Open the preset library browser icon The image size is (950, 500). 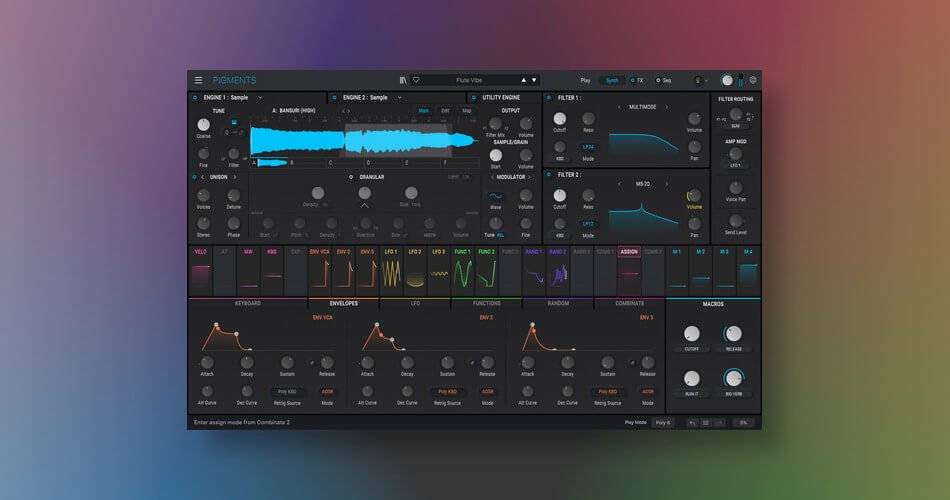pyautogui.click(x=403, y=80)
